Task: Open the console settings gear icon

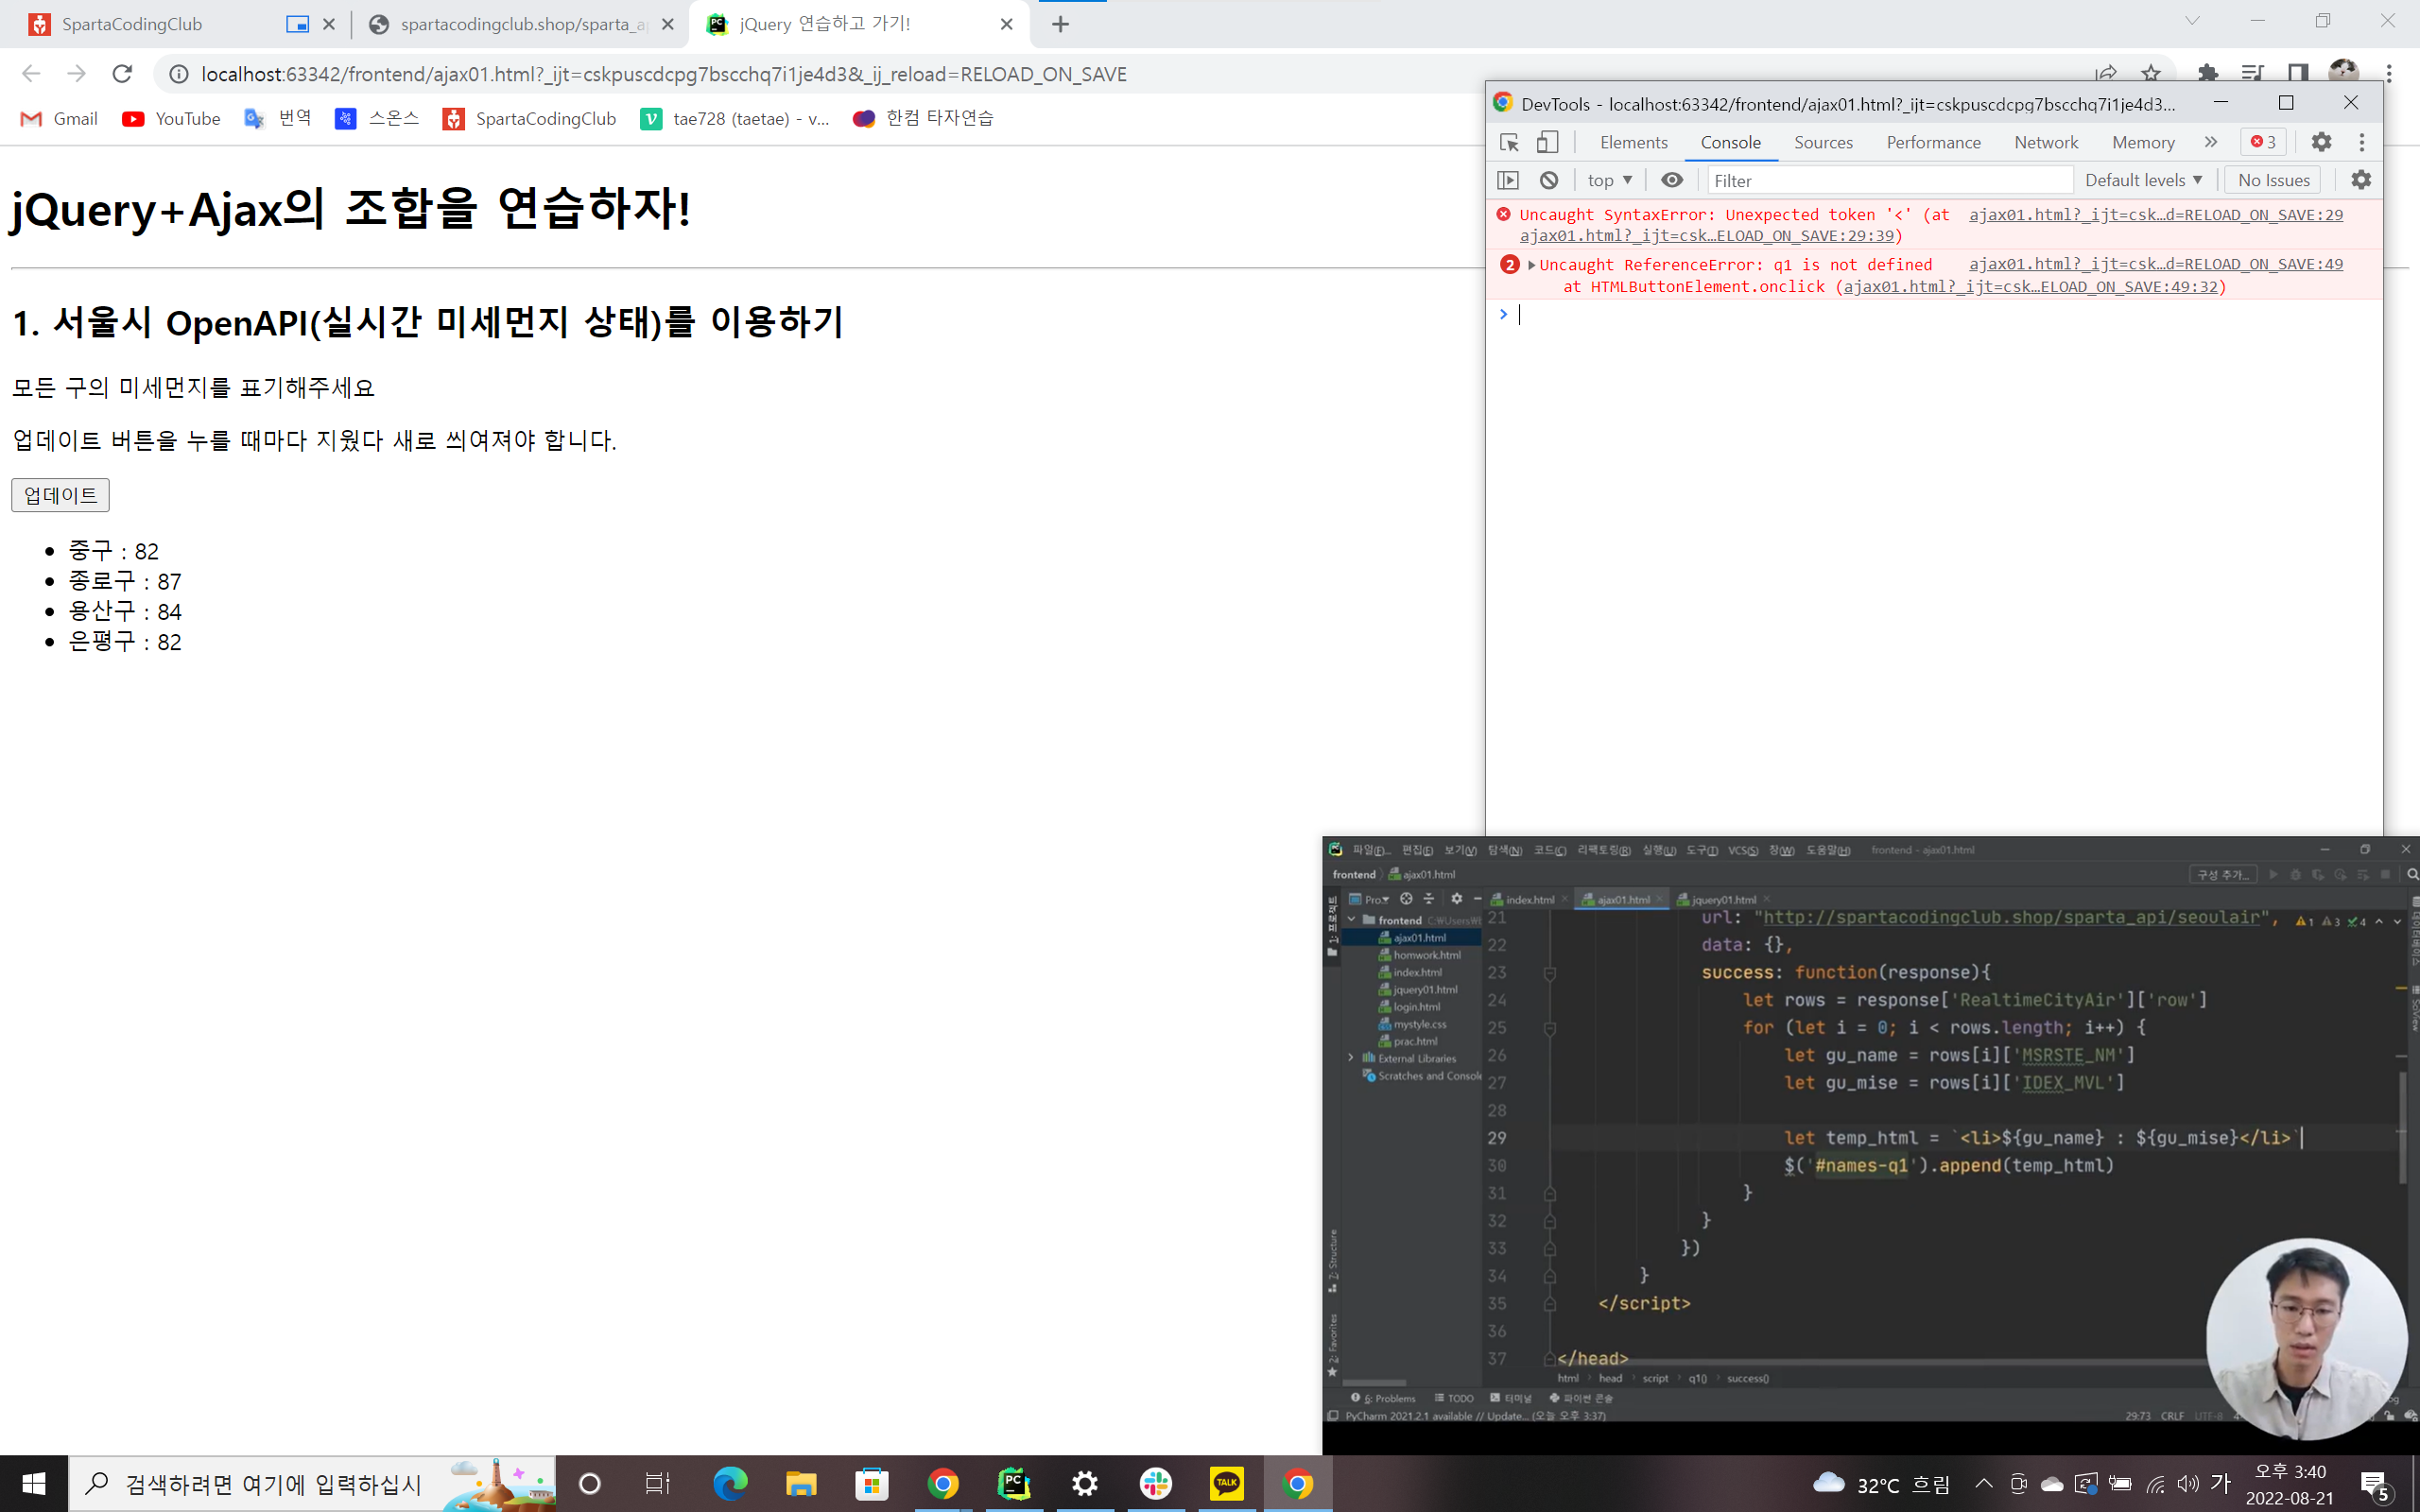Action: pos(2361,180)
